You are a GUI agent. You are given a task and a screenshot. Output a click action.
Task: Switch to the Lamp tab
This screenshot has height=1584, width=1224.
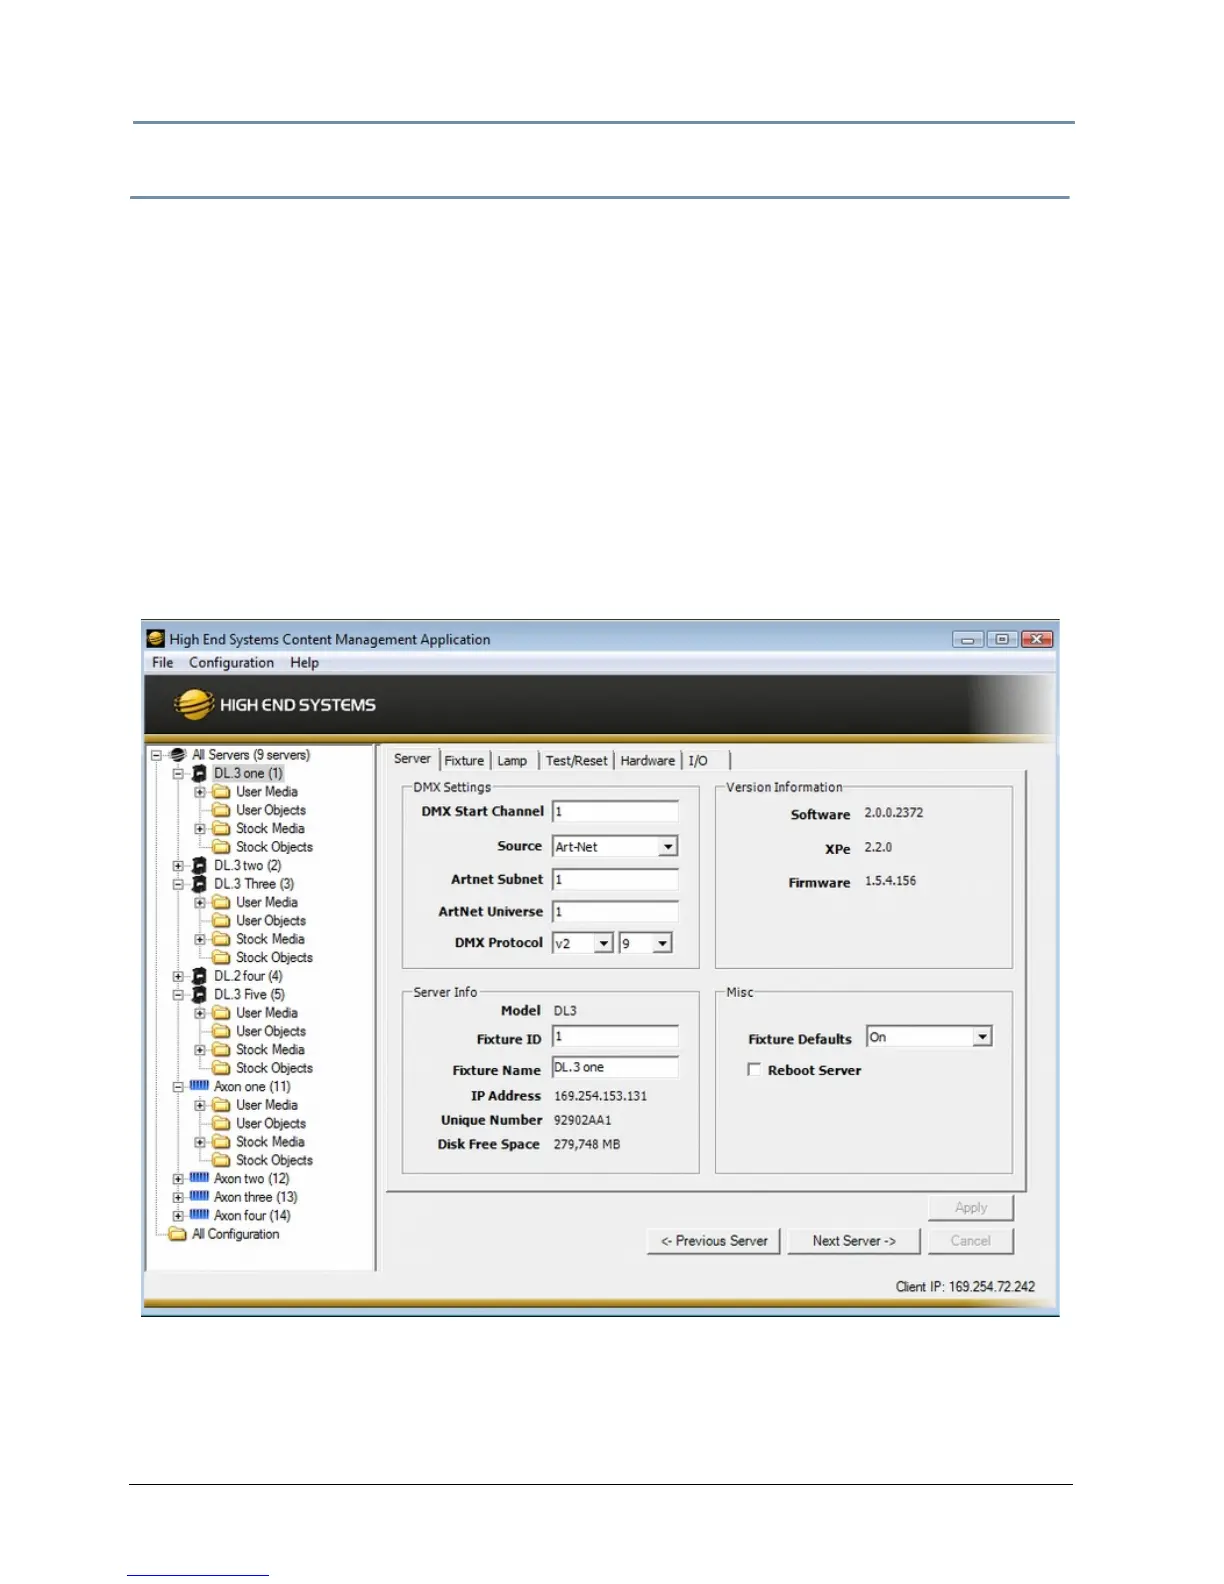[x=512, y=761]
